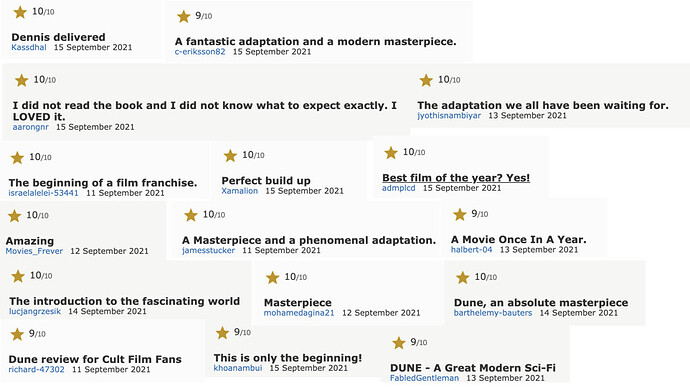Open barthelemy-bauters user profile

pyautogui.click(x=493, y=313)
